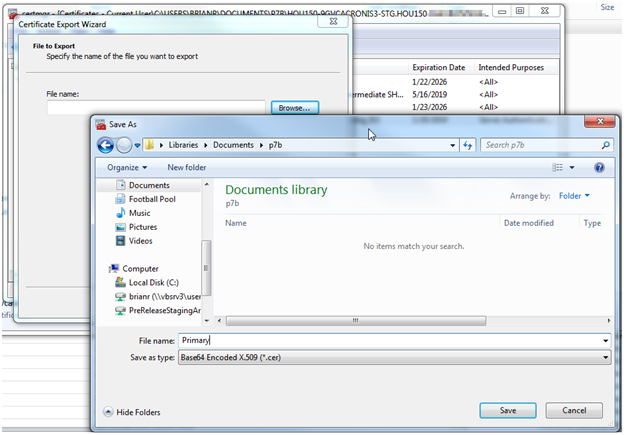Click the Save As title bar icon
Screen dimensions: 624x435
tap(101, 125)
